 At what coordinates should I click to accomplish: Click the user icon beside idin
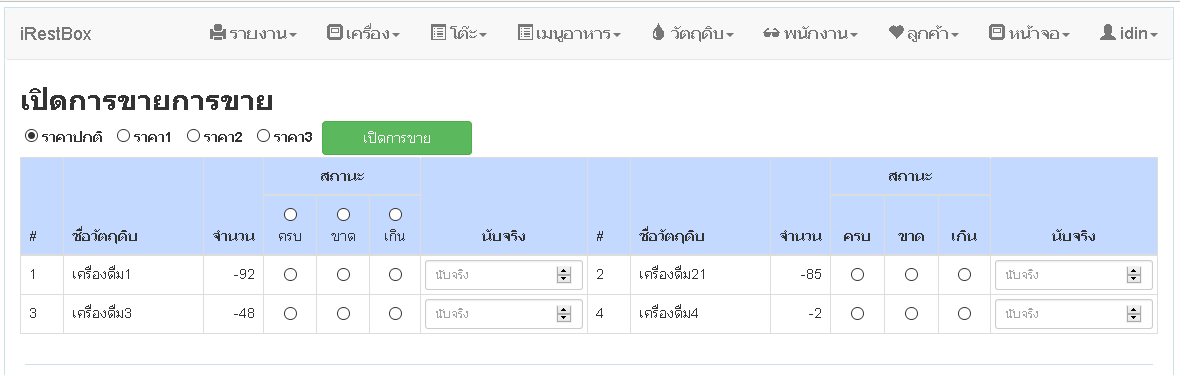point(1107,33)
